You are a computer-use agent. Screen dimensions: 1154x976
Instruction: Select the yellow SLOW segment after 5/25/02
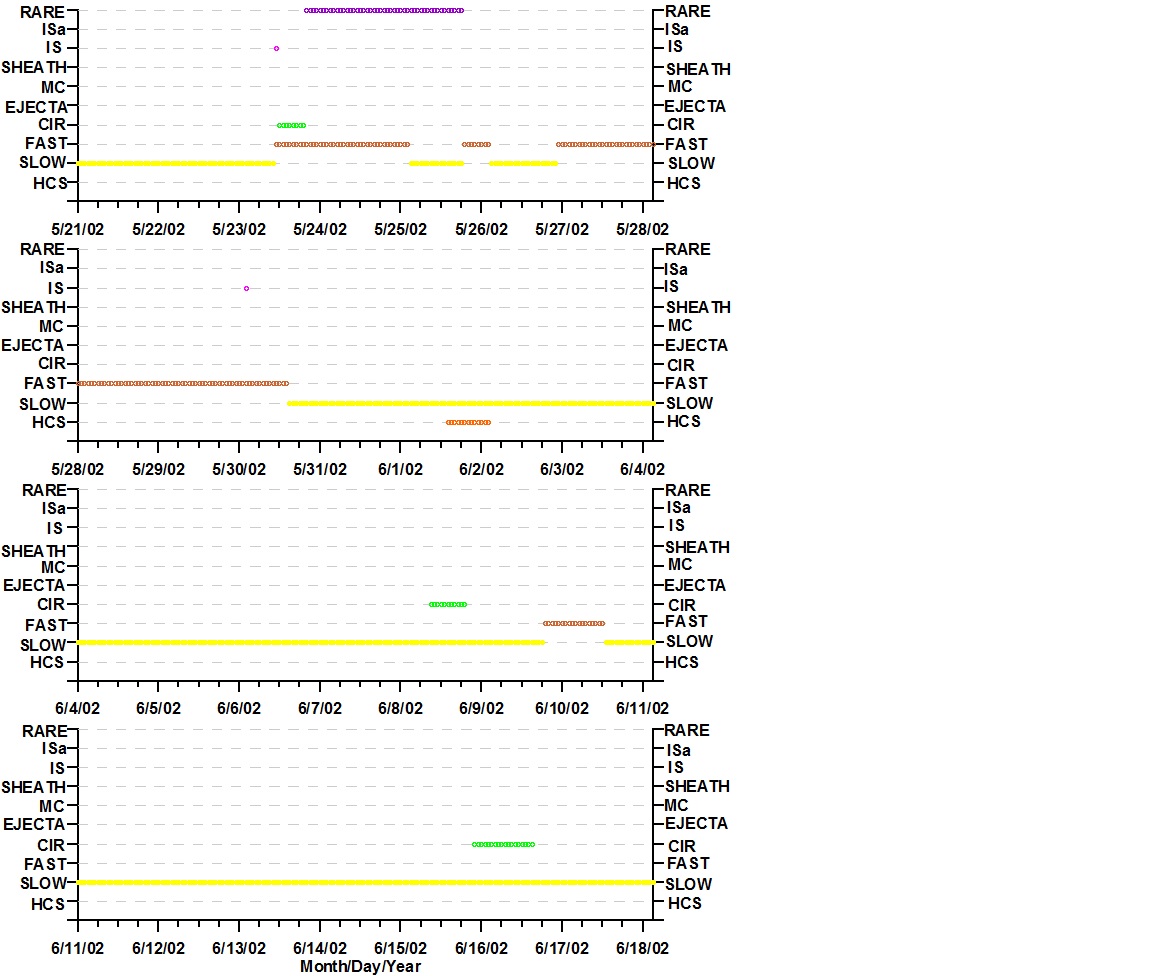[x=436, y=163]
